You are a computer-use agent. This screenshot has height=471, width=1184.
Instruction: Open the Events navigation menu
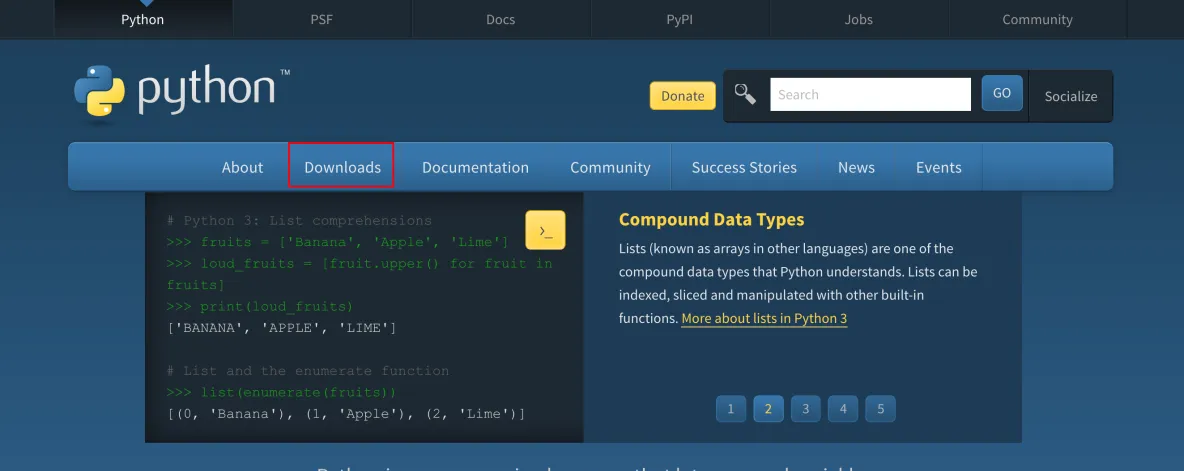939,167
